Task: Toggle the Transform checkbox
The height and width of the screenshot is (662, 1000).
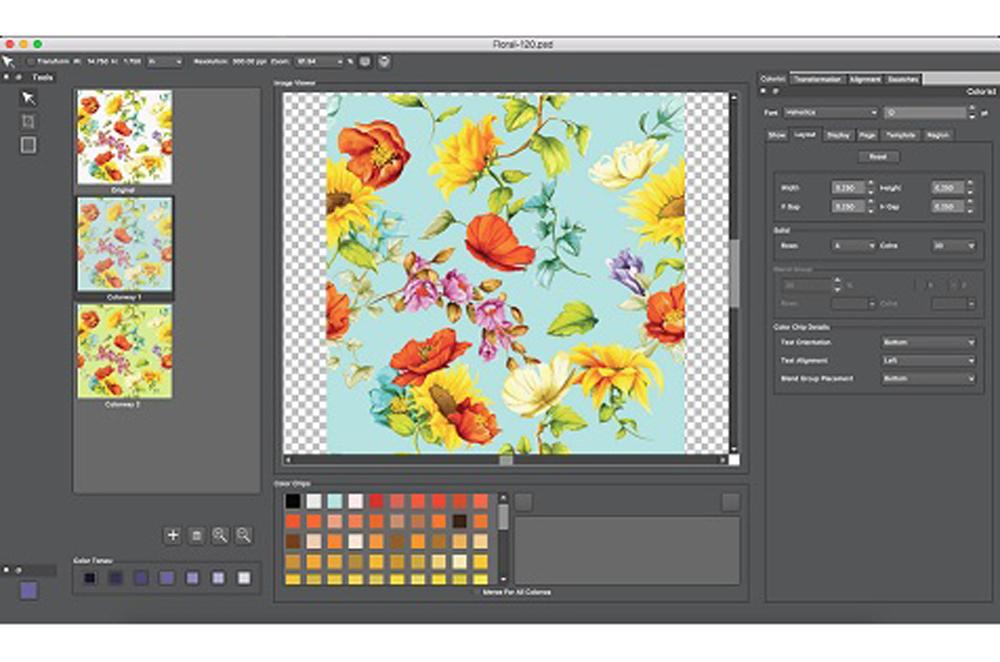Action: 30,62
